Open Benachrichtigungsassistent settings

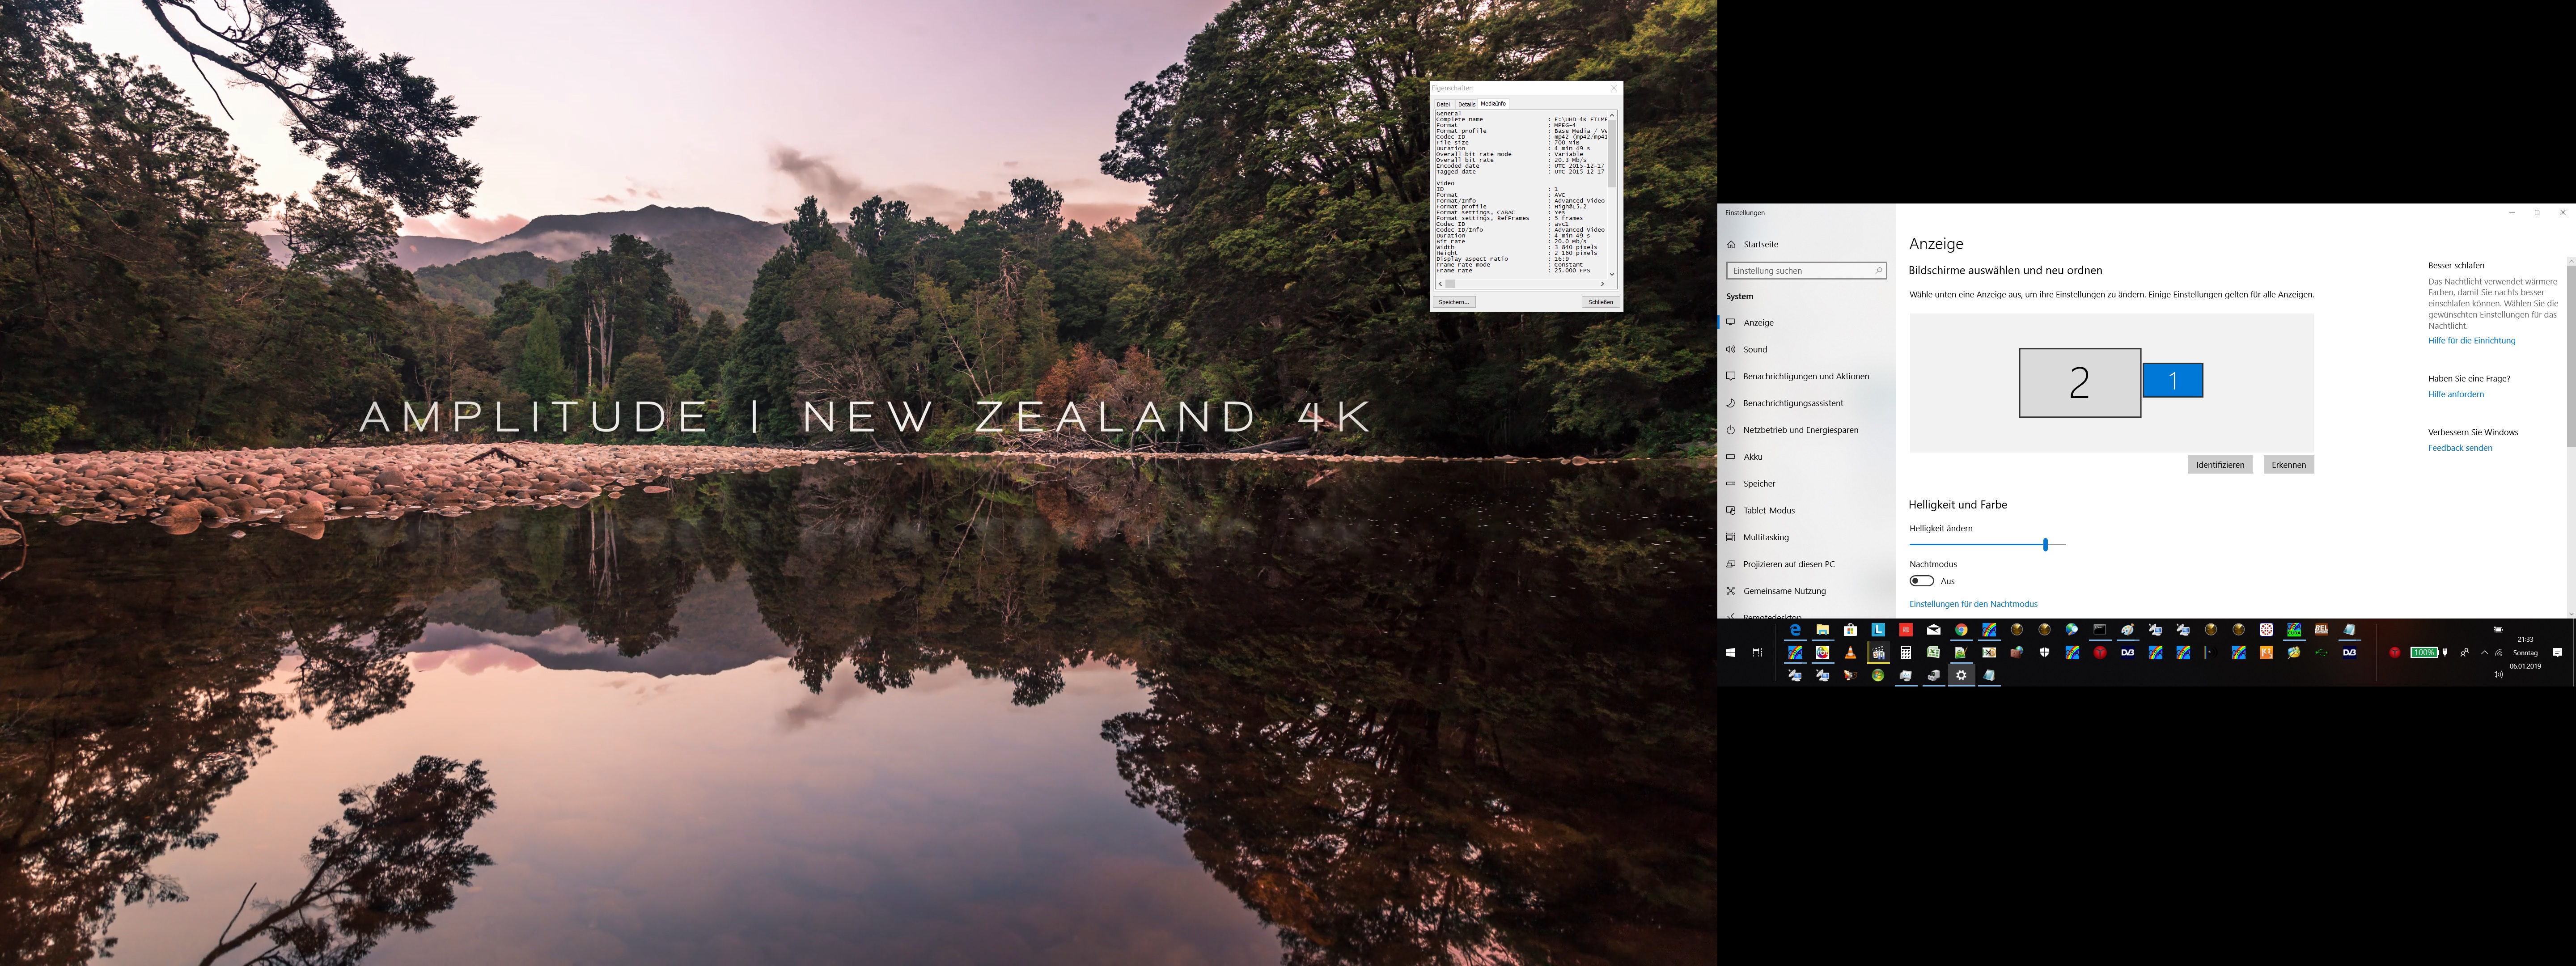coord(1806,403)
